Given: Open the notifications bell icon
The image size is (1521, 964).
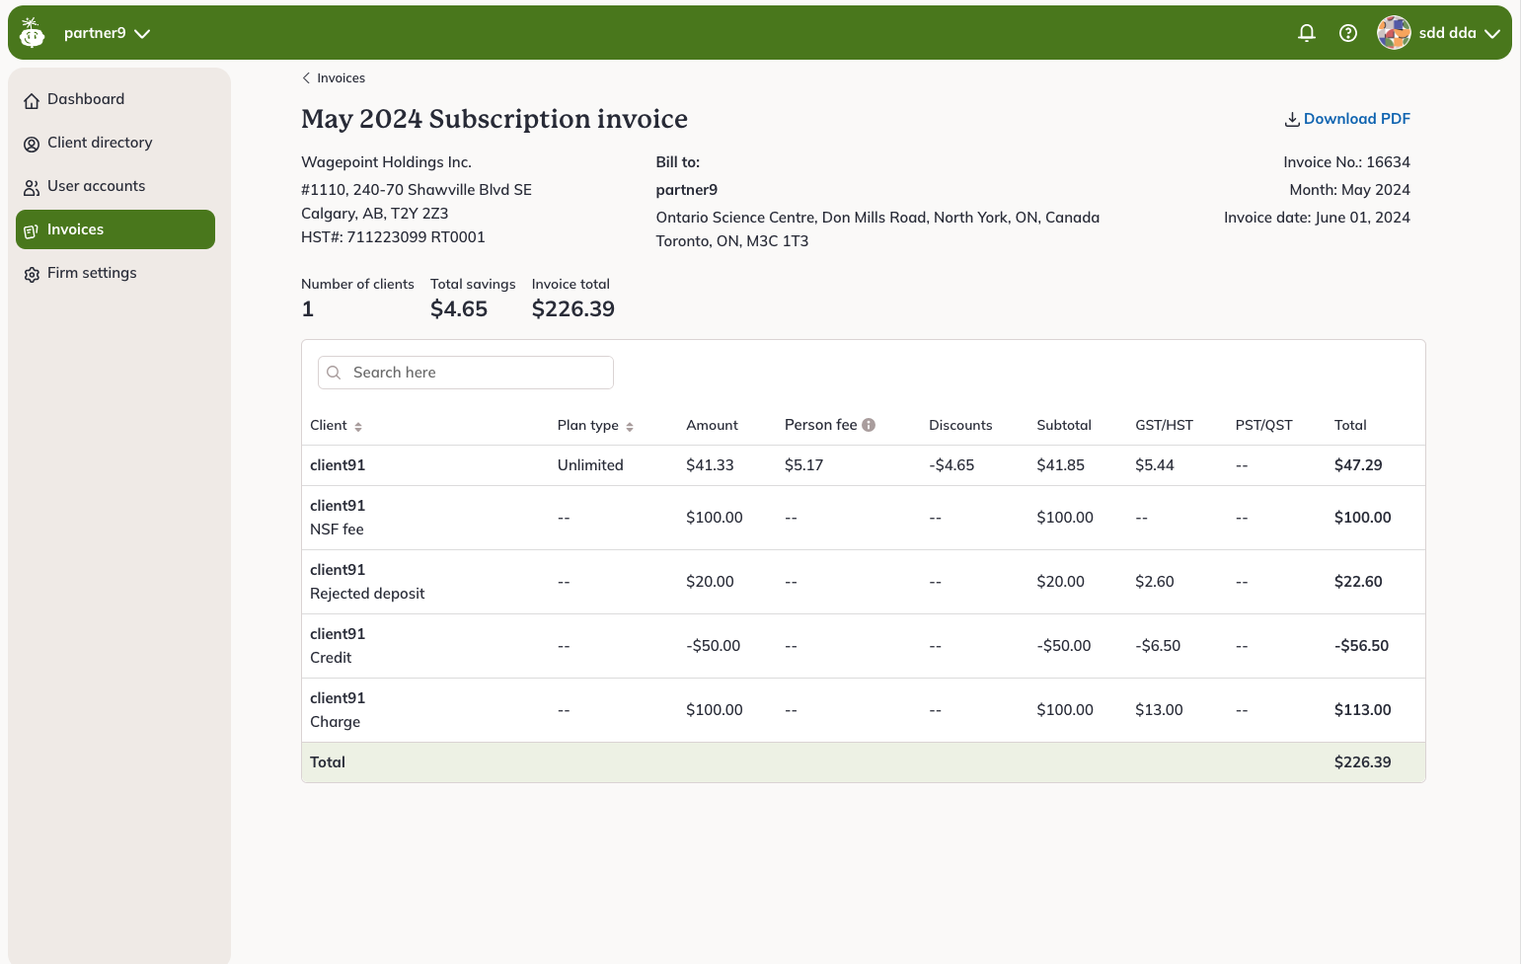Looking at the screenshot, I should pos(1306,33).
